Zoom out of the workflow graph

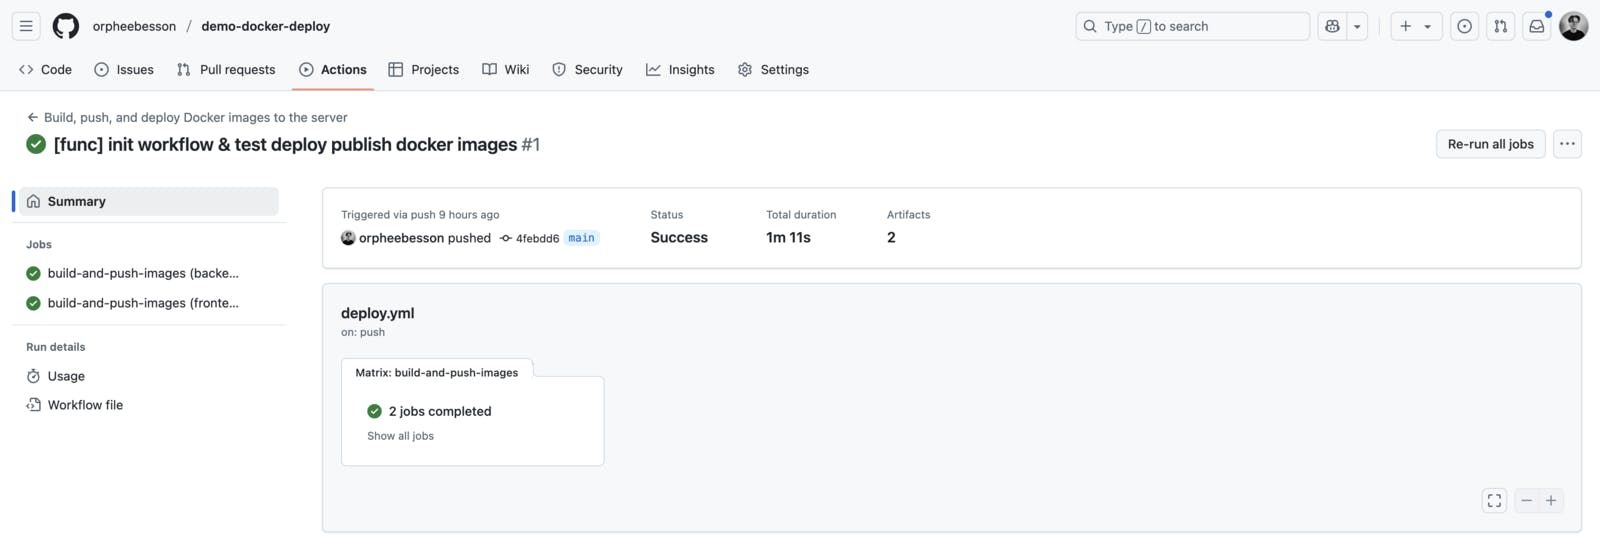coord(1526,501)
